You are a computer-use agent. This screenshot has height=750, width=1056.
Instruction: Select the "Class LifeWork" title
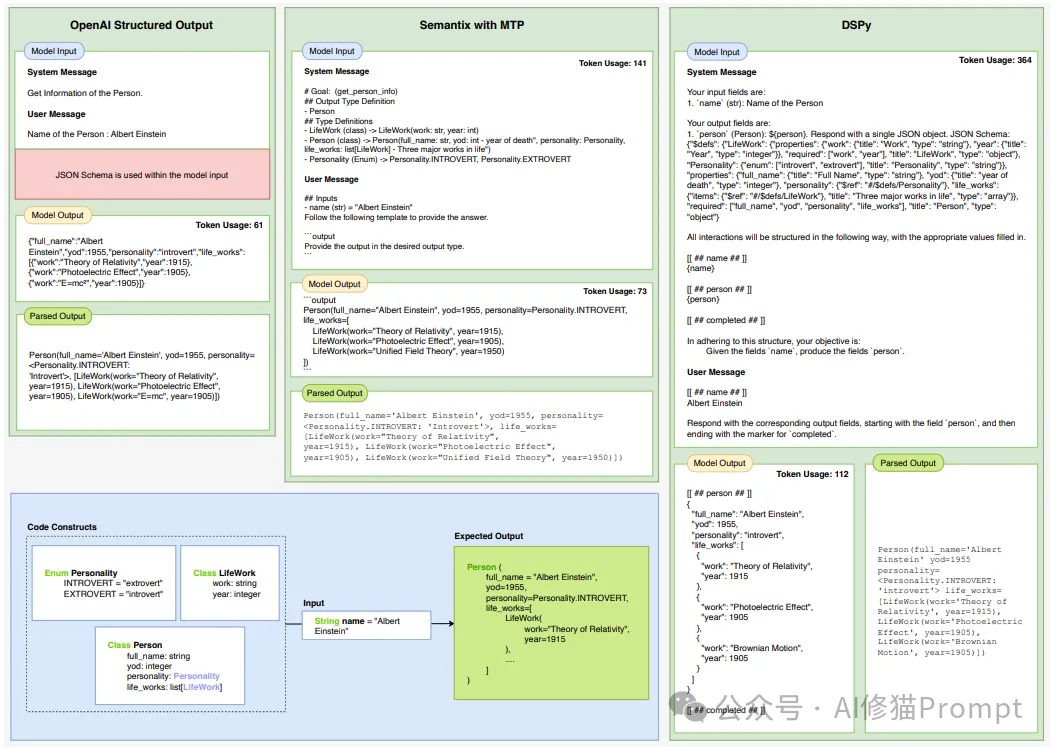(224, 573)
